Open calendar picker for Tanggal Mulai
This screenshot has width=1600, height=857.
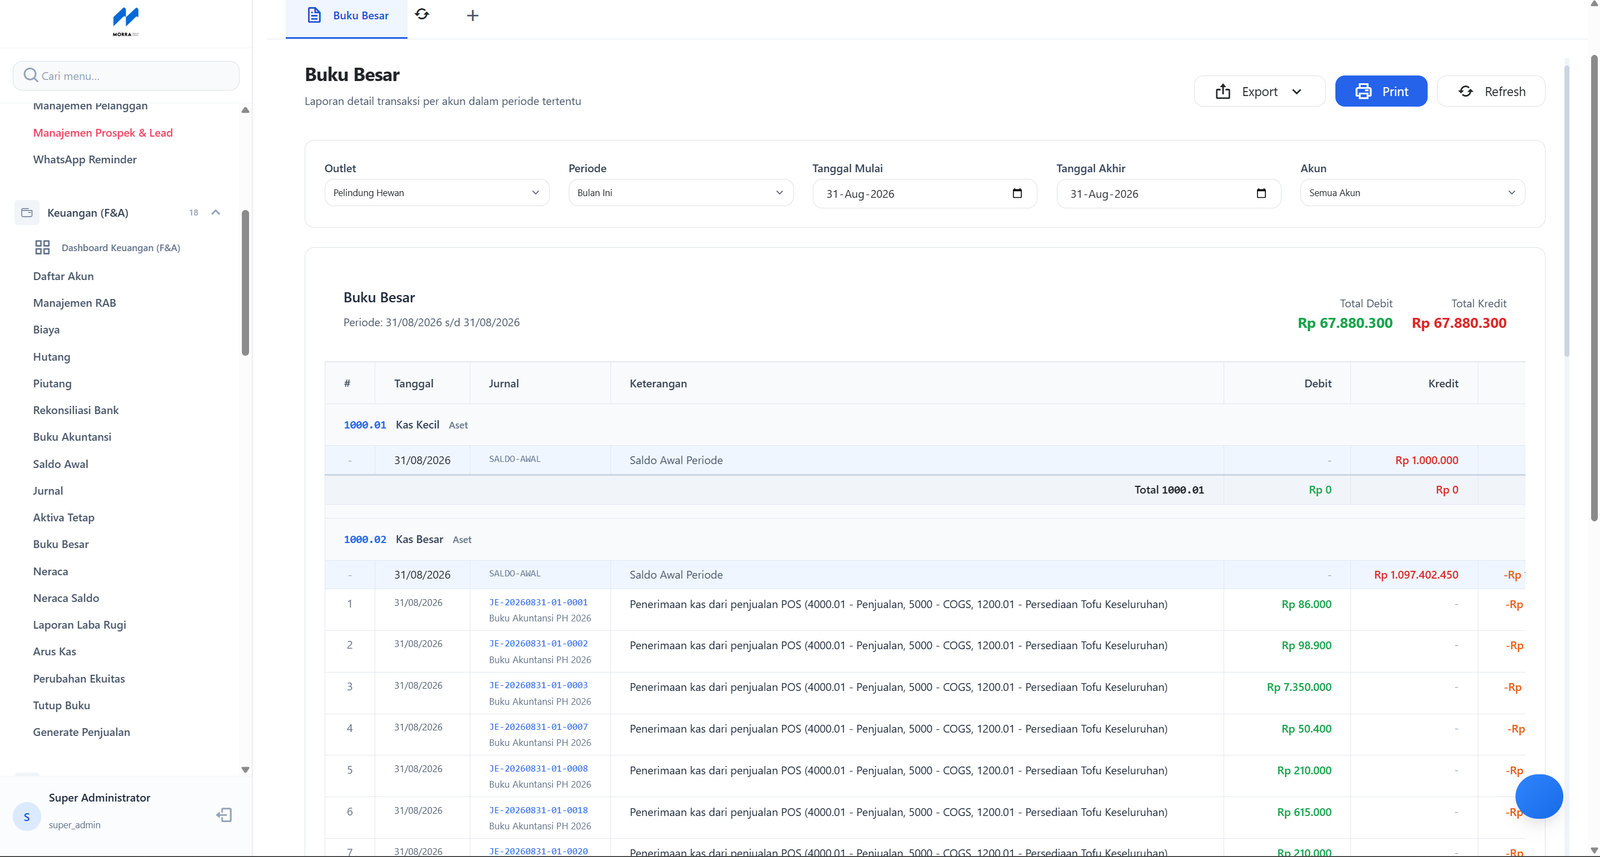[x=1017, y=193]
